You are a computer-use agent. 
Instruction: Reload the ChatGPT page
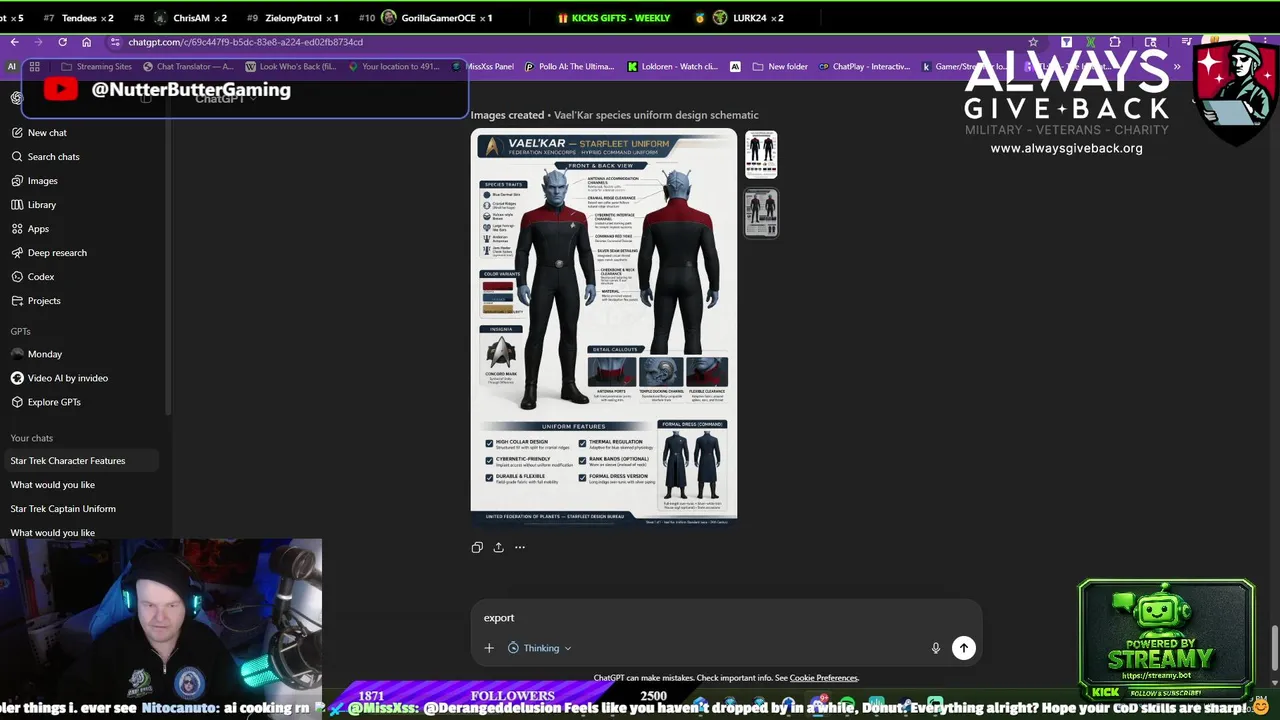(x=62, y=42)
